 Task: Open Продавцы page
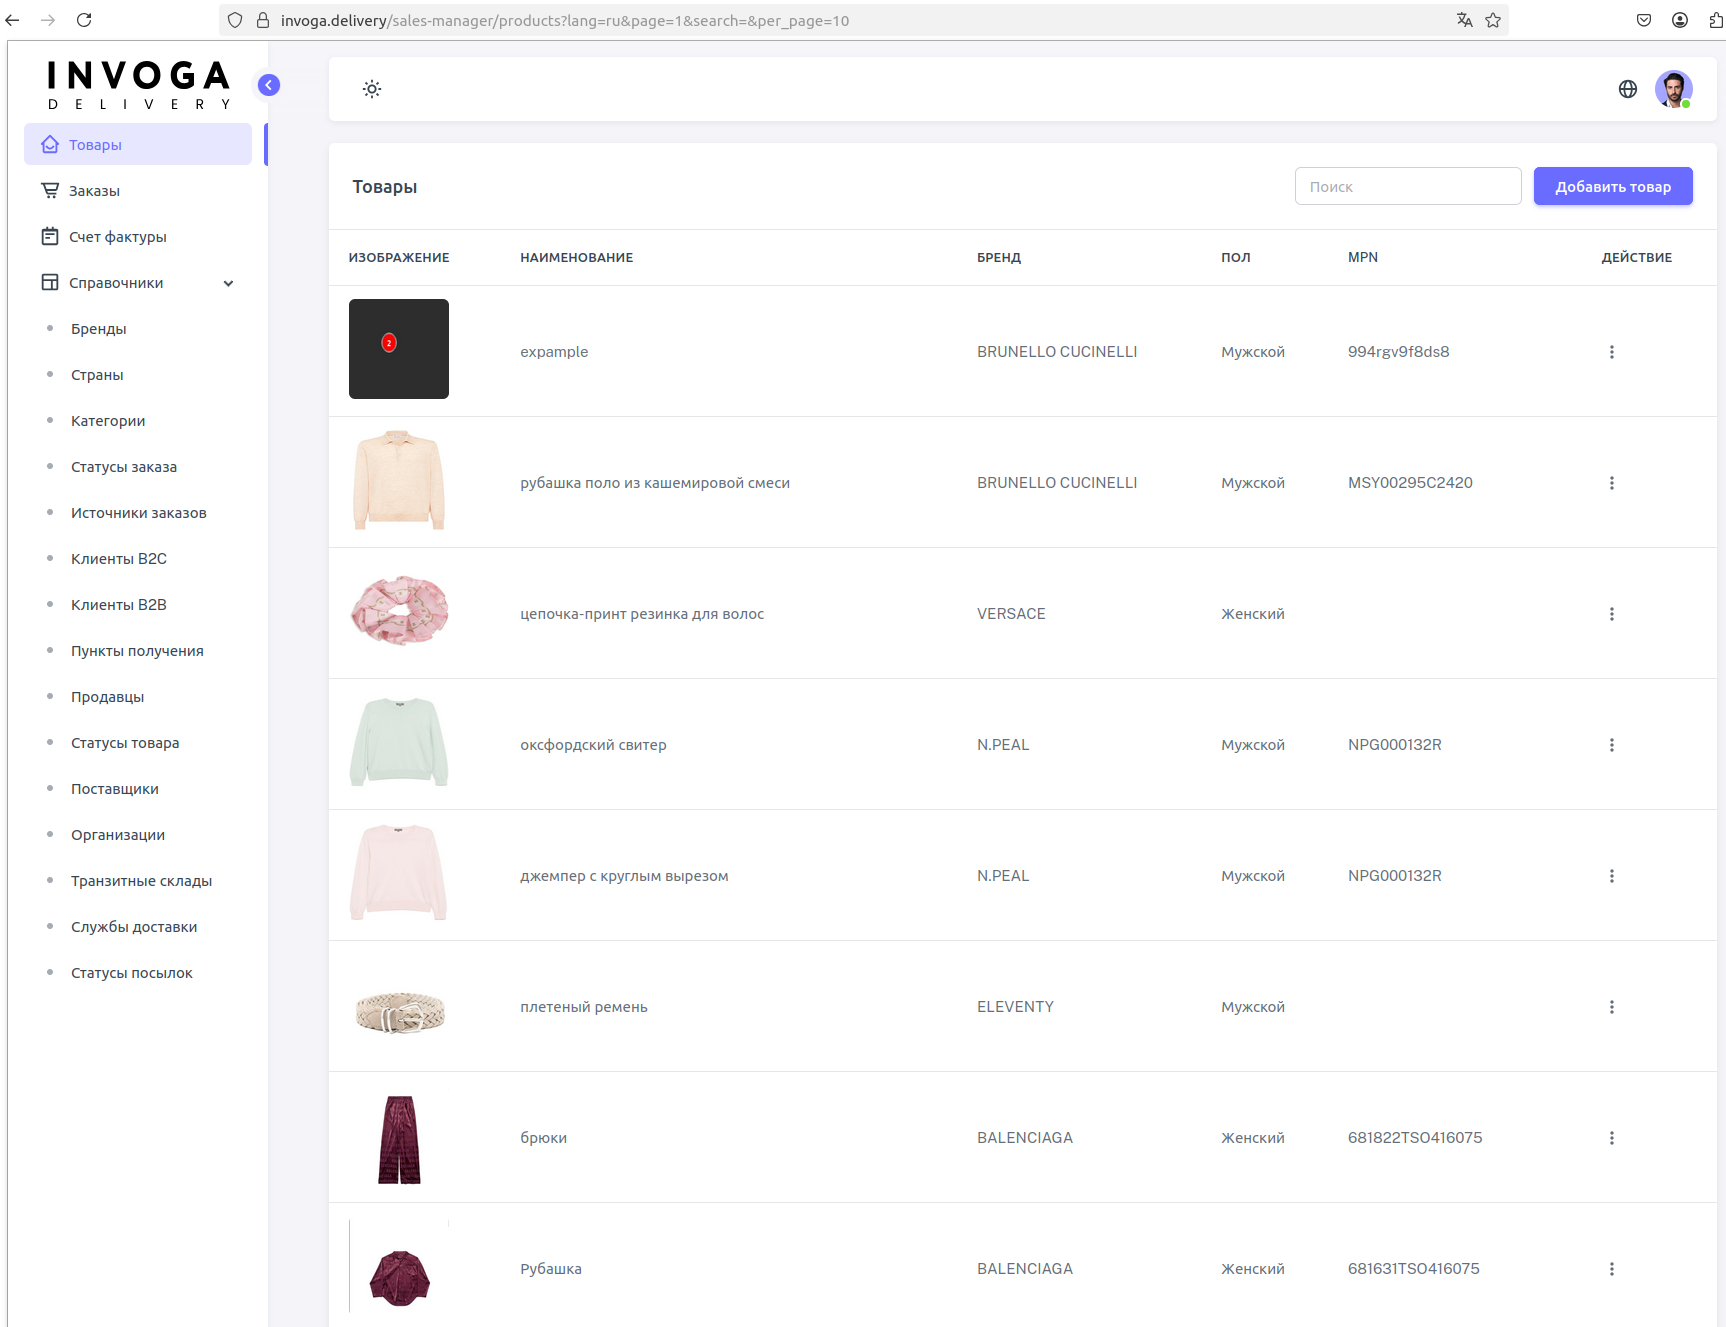click(x=107, y=697)
